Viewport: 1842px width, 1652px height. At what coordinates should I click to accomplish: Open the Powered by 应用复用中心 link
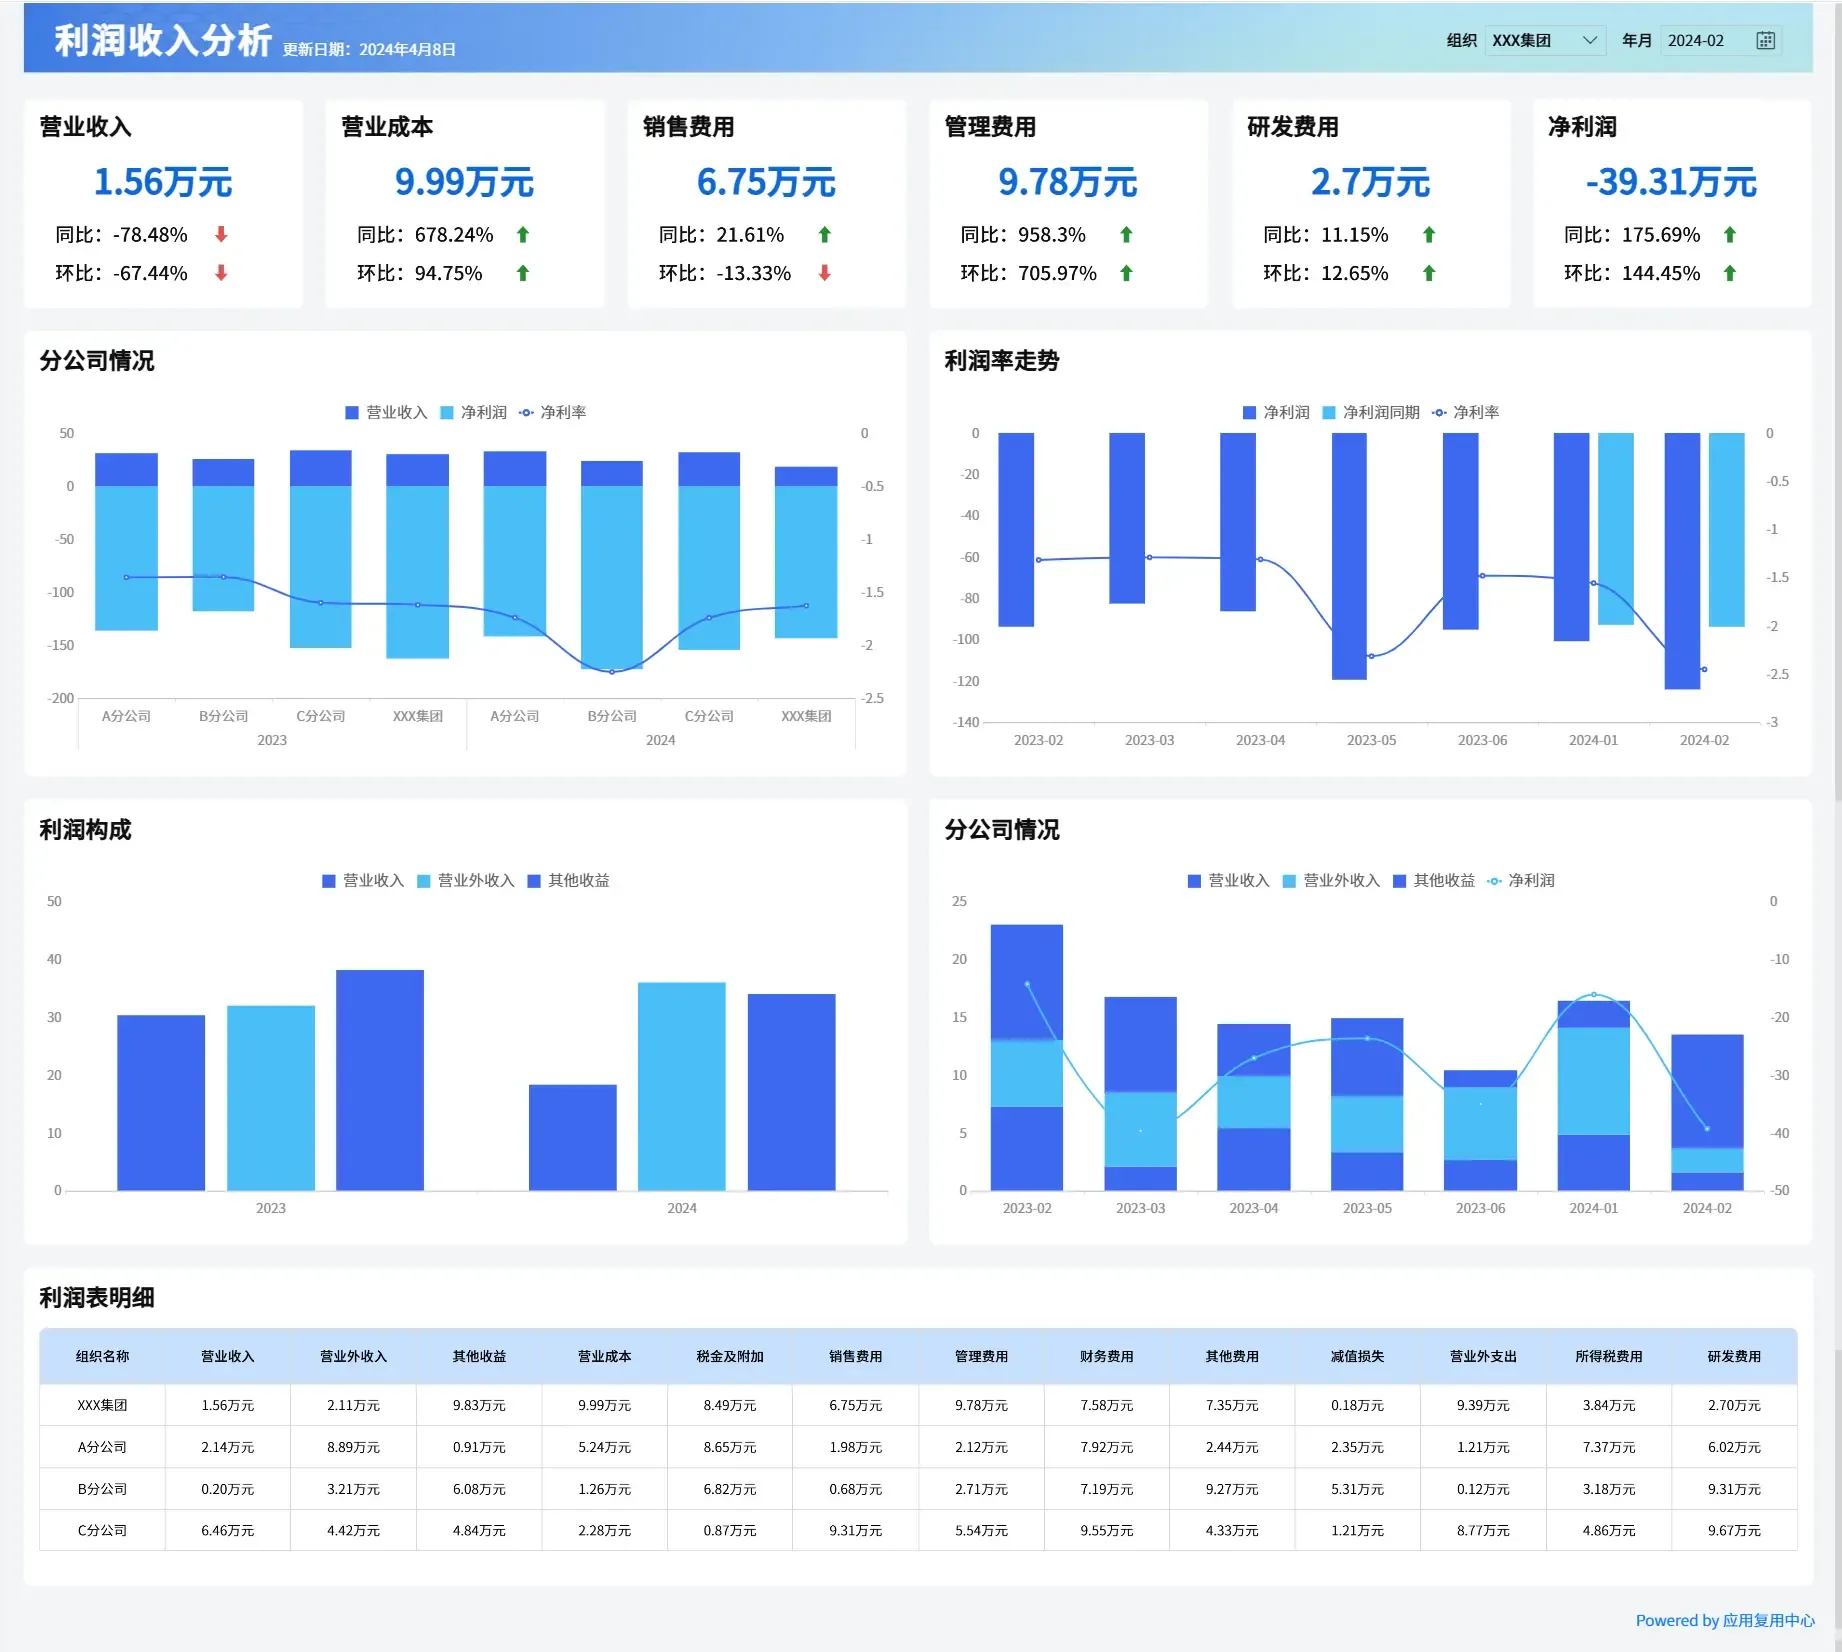point(1725,1620)
